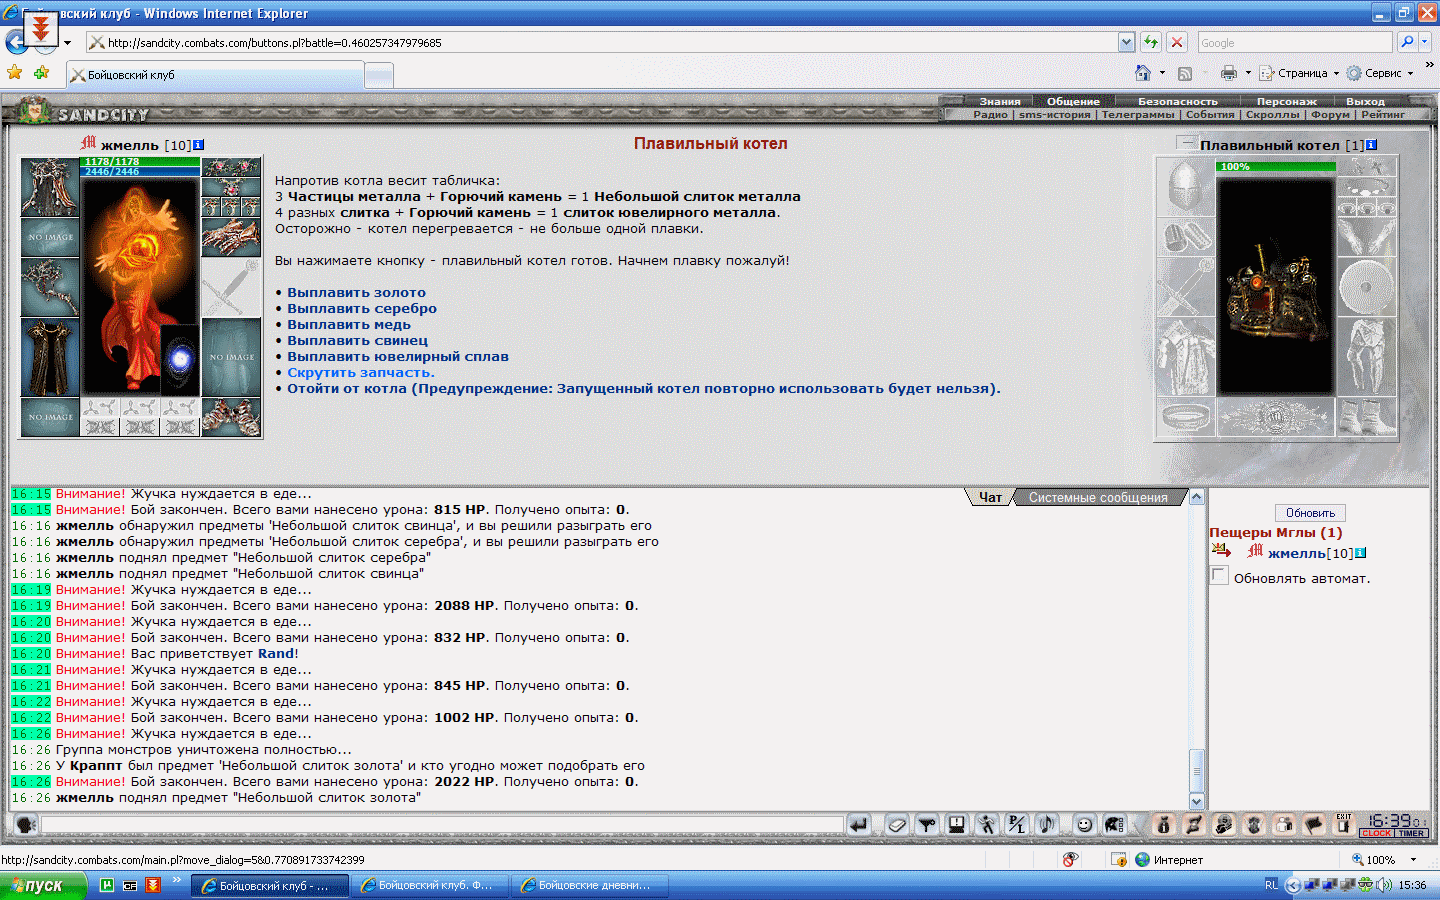Viewport: 1440px width, 900px height.
Task: Click the private message icon before жмелль
Action: tap(1221, 551)
